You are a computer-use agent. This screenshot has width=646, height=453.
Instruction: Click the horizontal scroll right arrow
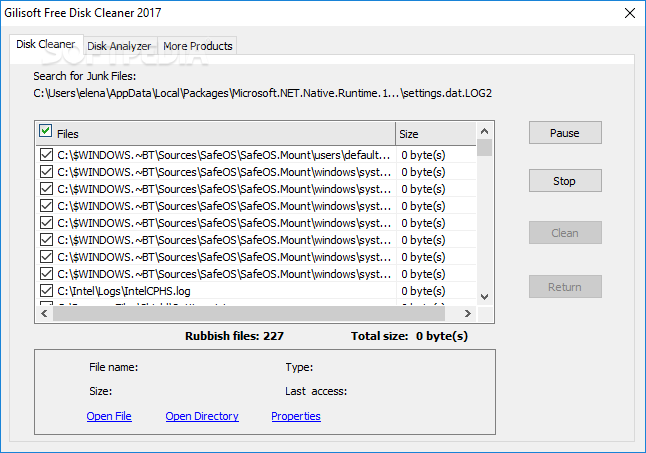[468, 313]
